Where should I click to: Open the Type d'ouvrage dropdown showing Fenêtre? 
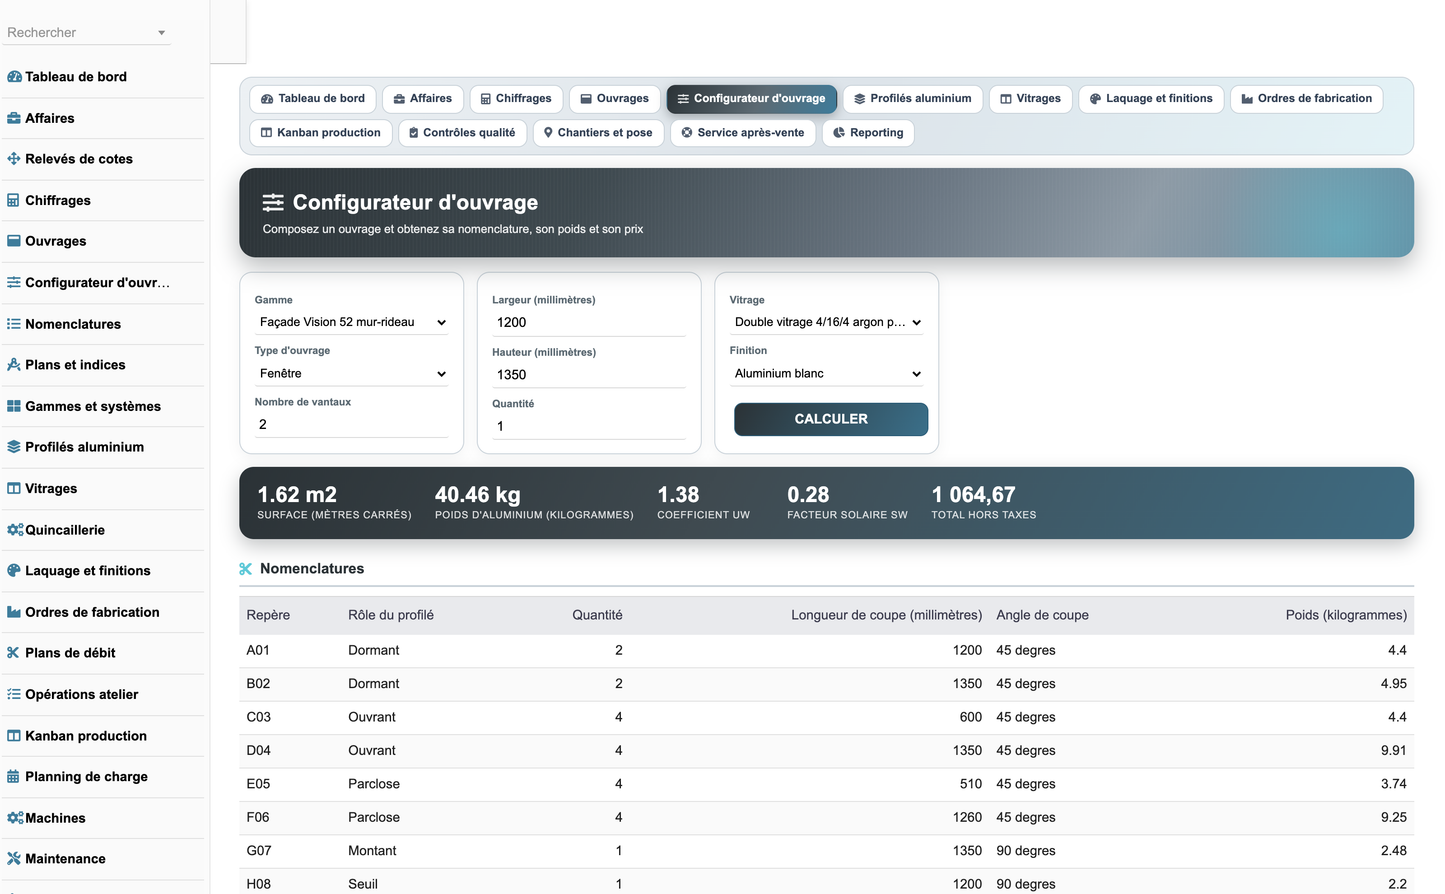pos(352,374)
